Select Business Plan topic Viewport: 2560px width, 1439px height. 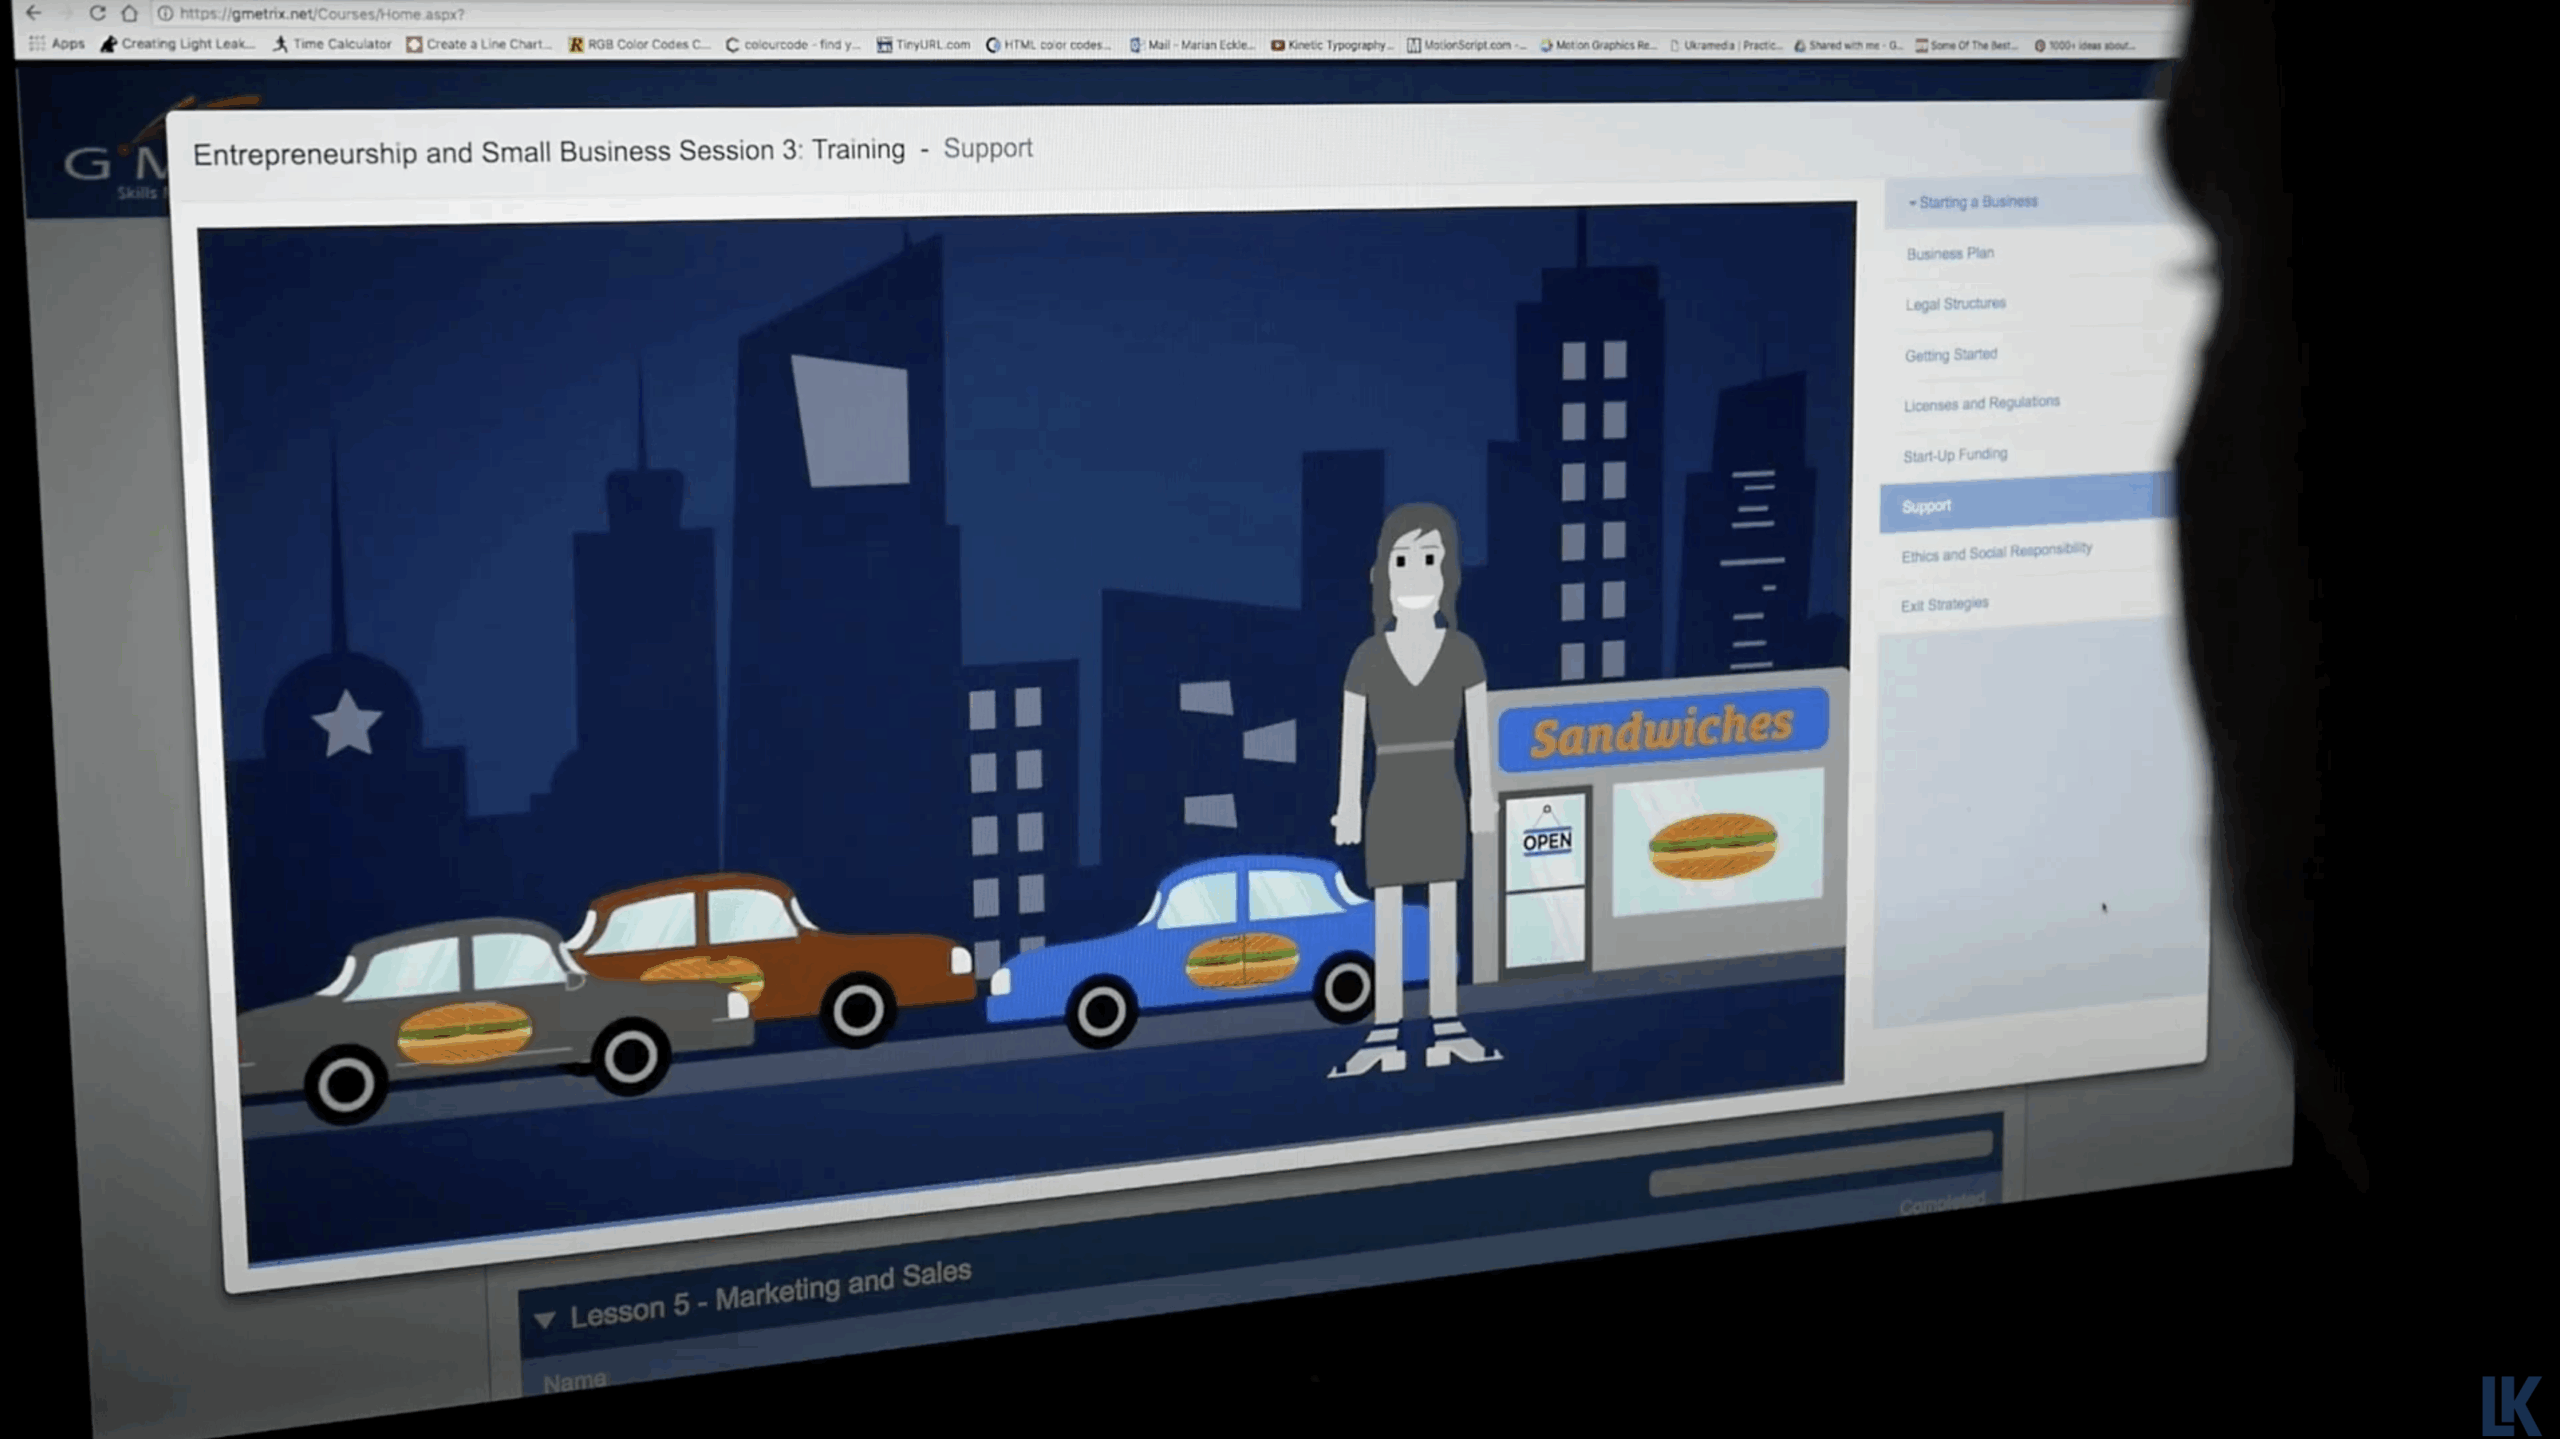1949,253
